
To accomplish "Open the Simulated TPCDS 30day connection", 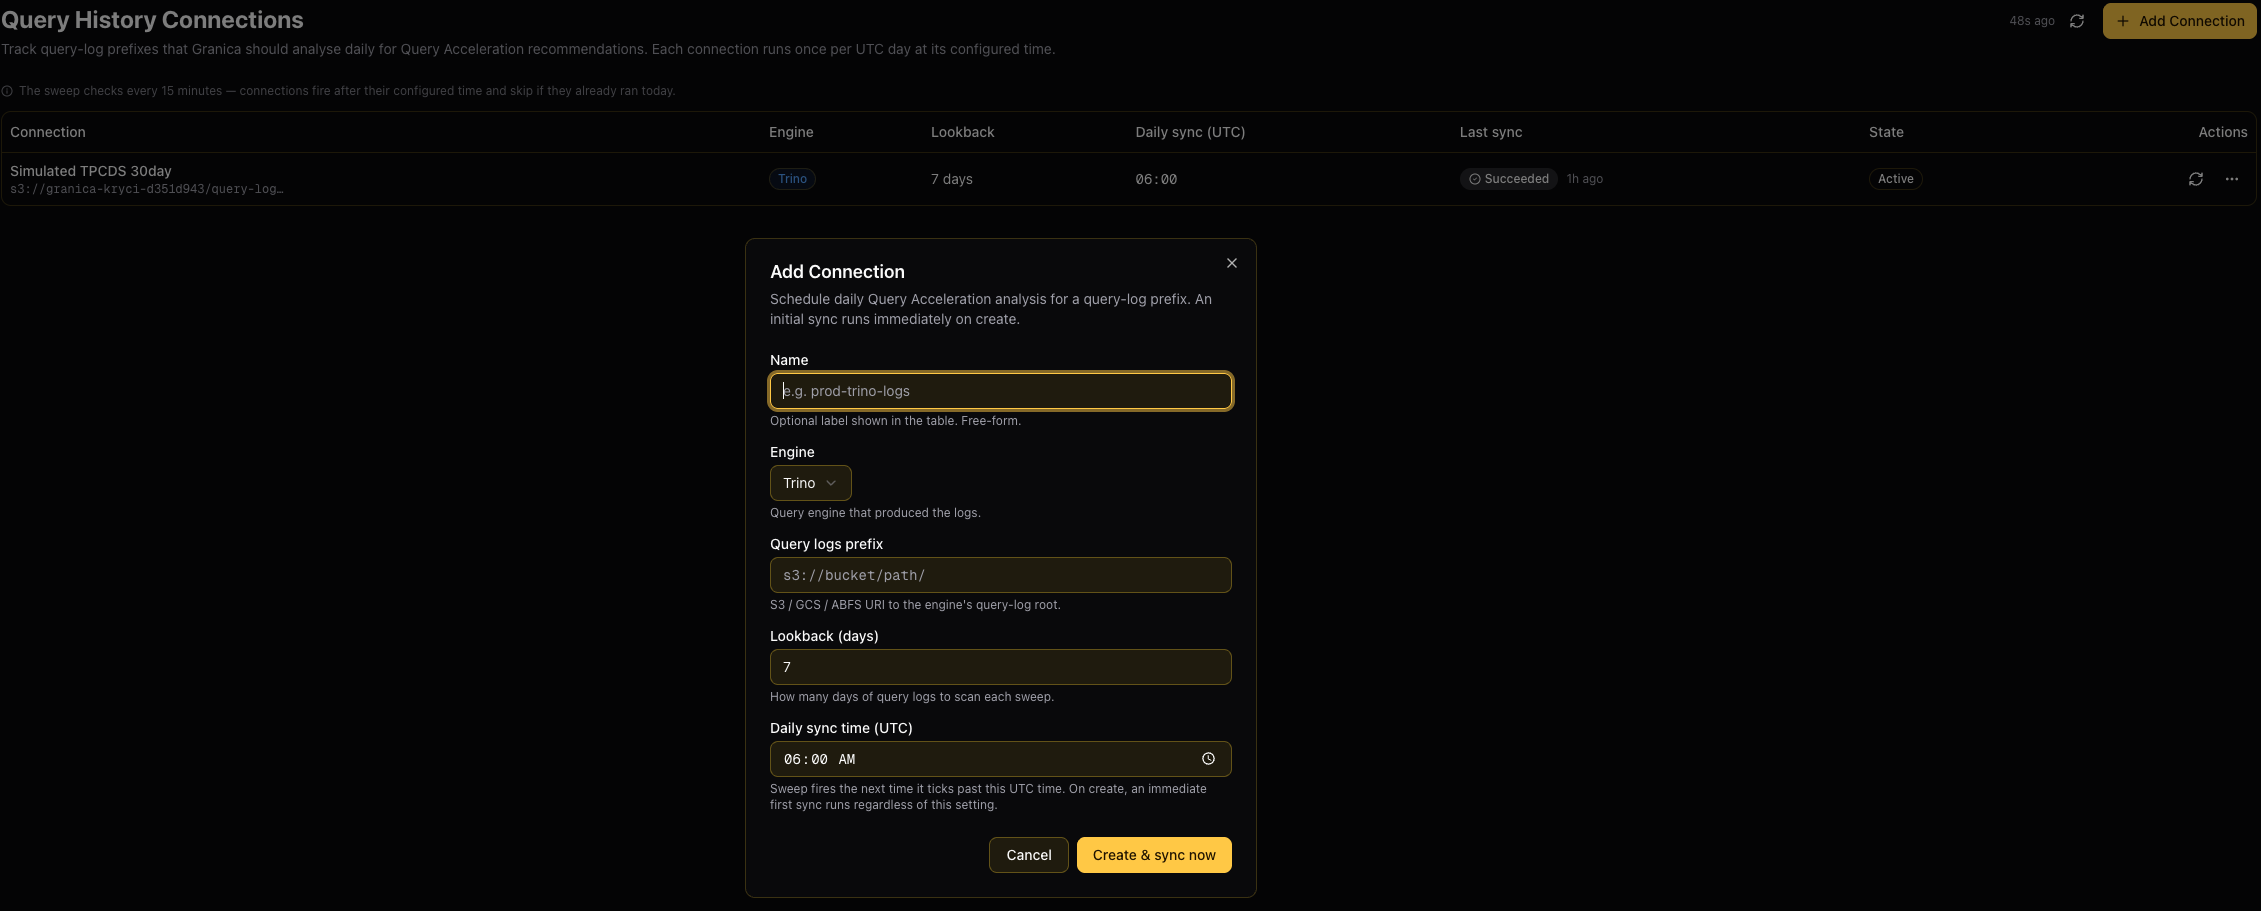I will [x=91, y=171].
